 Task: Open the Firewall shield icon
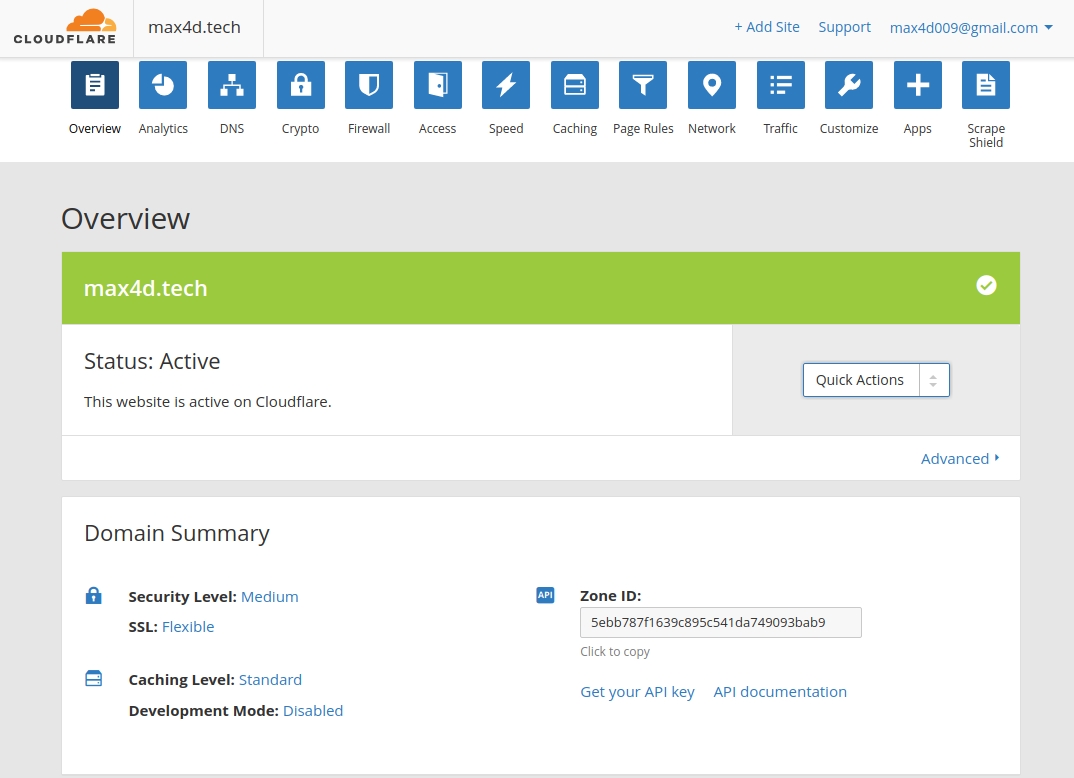tap(369, 85)
